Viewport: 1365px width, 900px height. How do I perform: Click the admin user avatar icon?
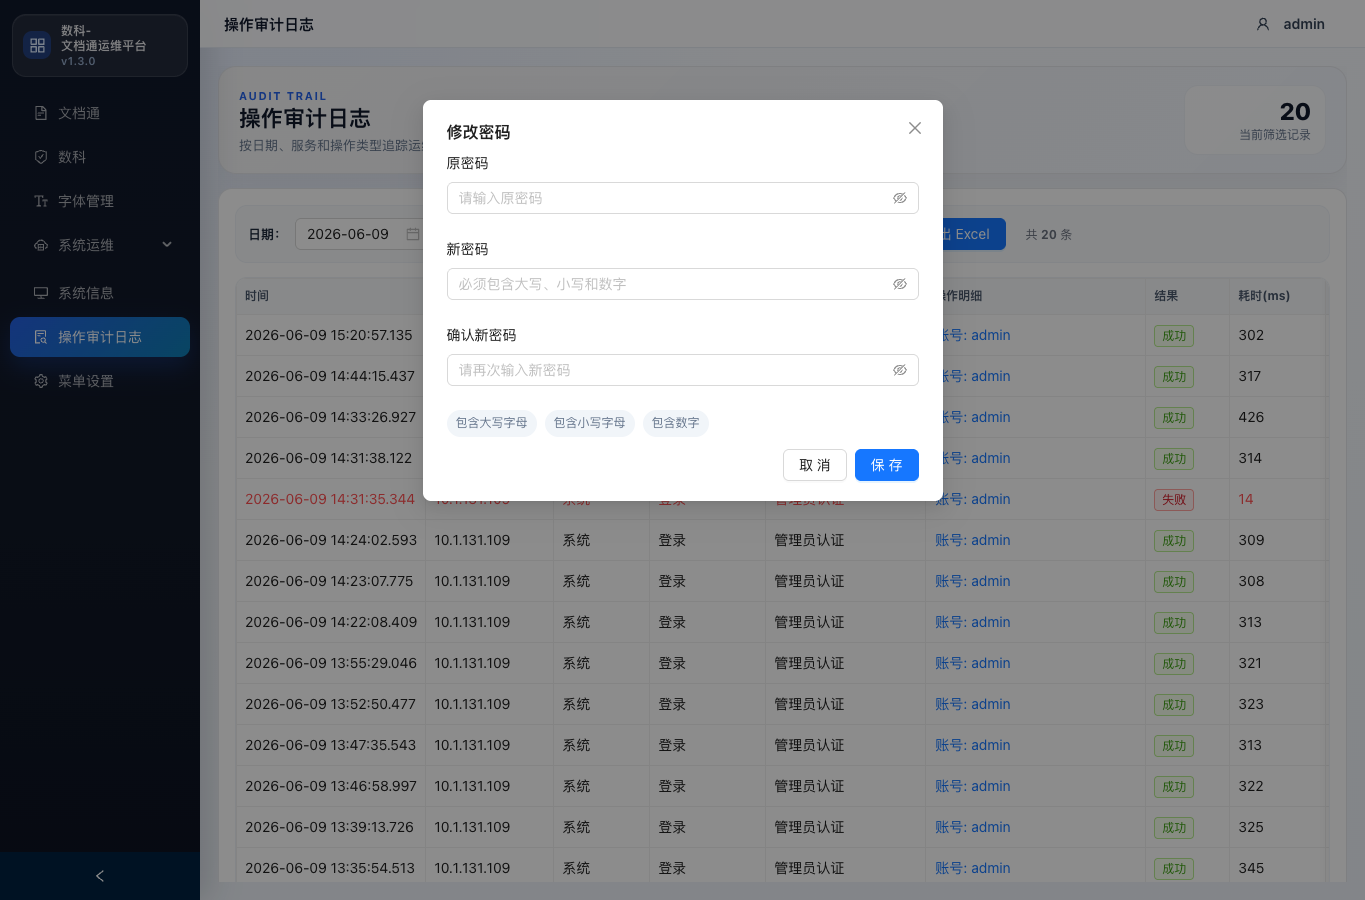[x=1263, y=24]
